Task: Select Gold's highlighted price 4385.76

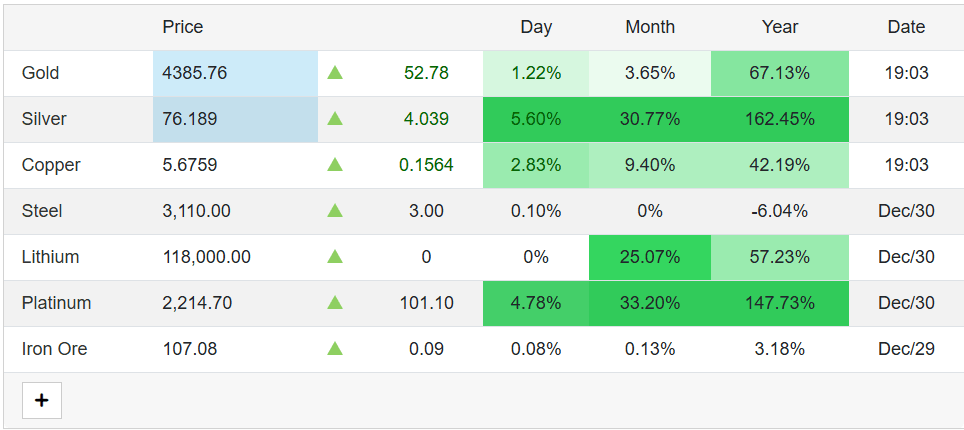Action: coord(235,73)
